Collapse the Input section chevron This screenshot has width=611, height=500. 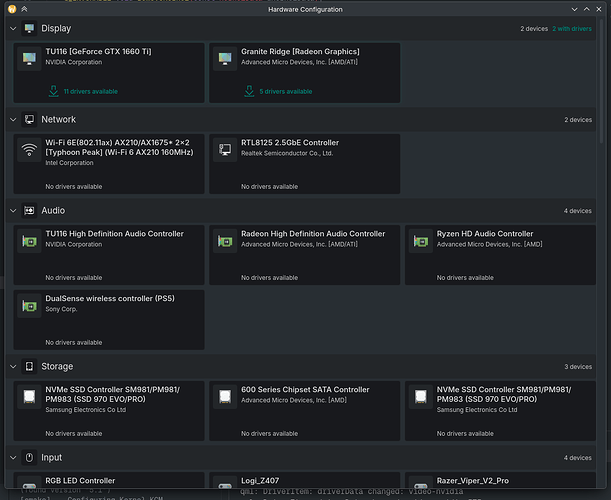point(11,457)
